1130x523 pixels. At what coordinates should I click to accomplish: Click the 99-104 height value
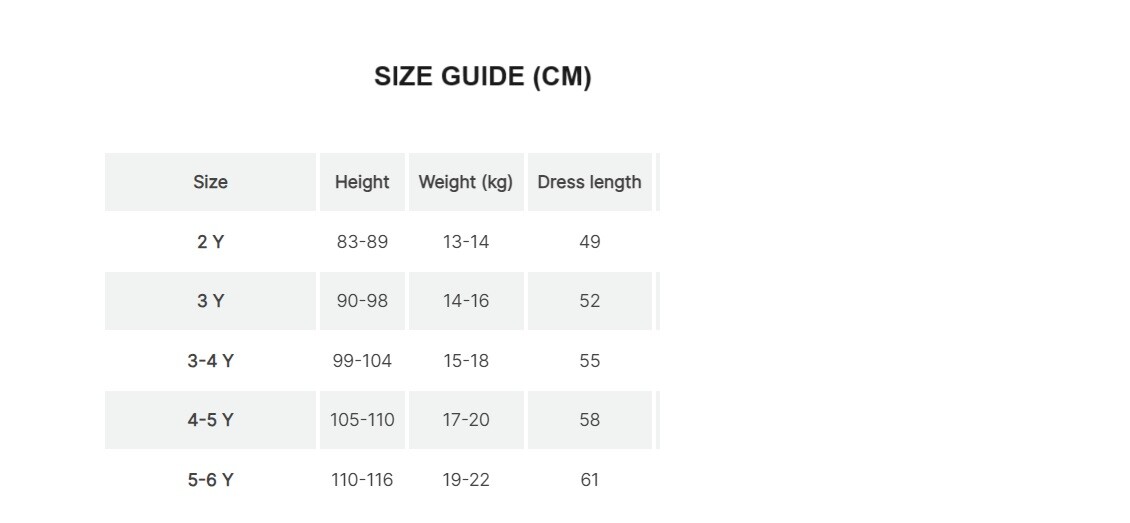362,361
